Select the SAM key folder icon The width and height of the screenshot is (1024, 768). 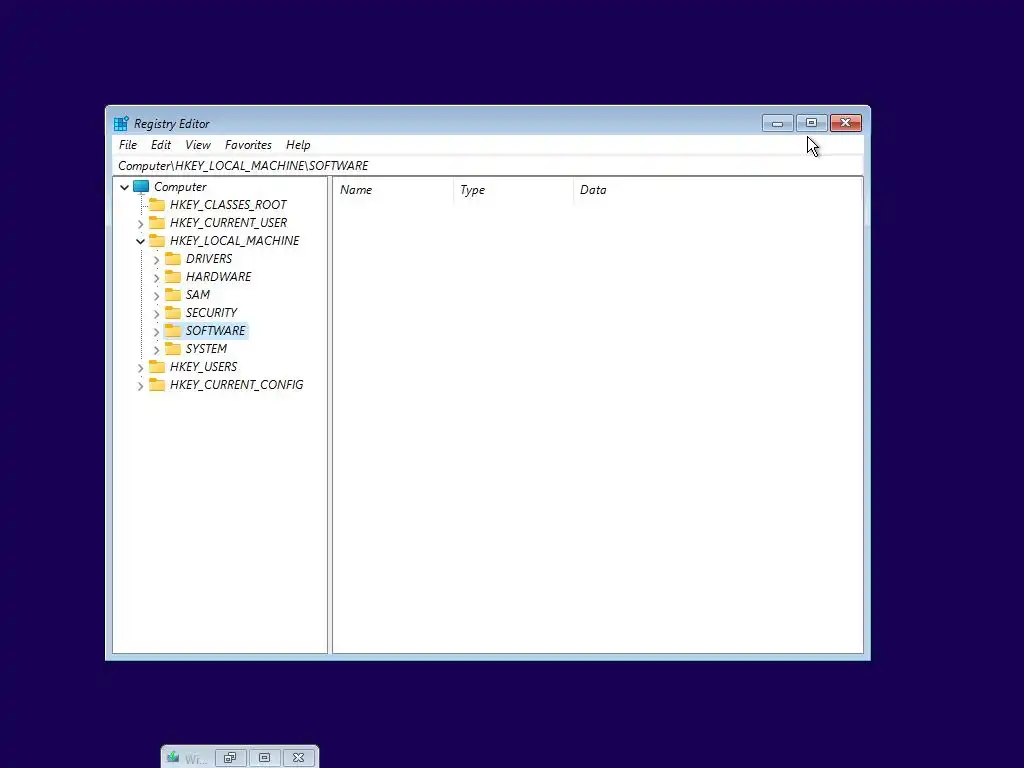coord(172,295)
